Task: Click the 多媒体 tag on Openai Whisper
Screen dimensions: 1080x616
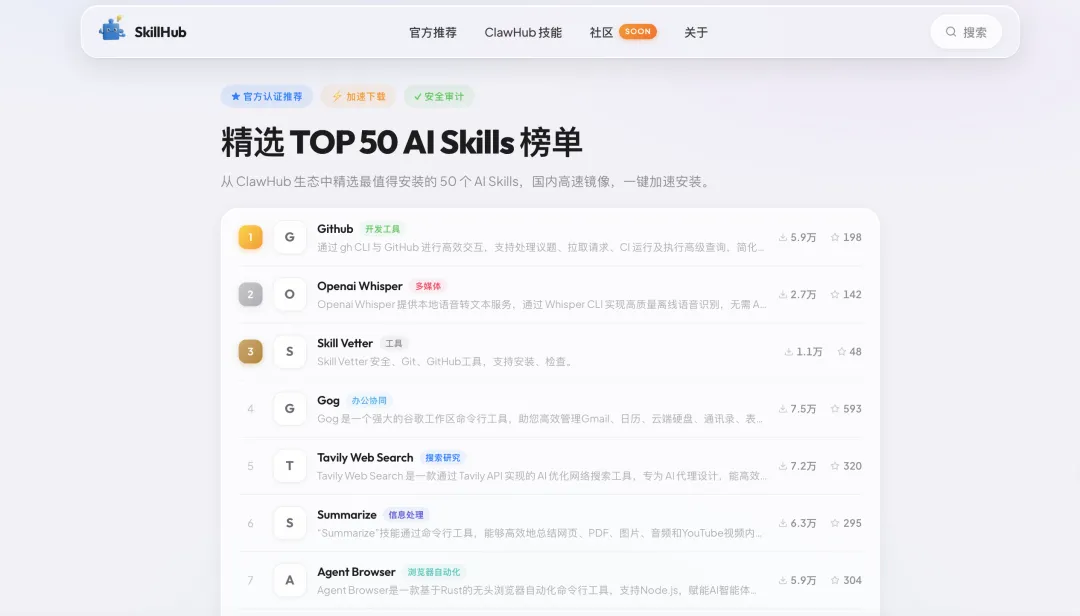Action: point(428,286)
